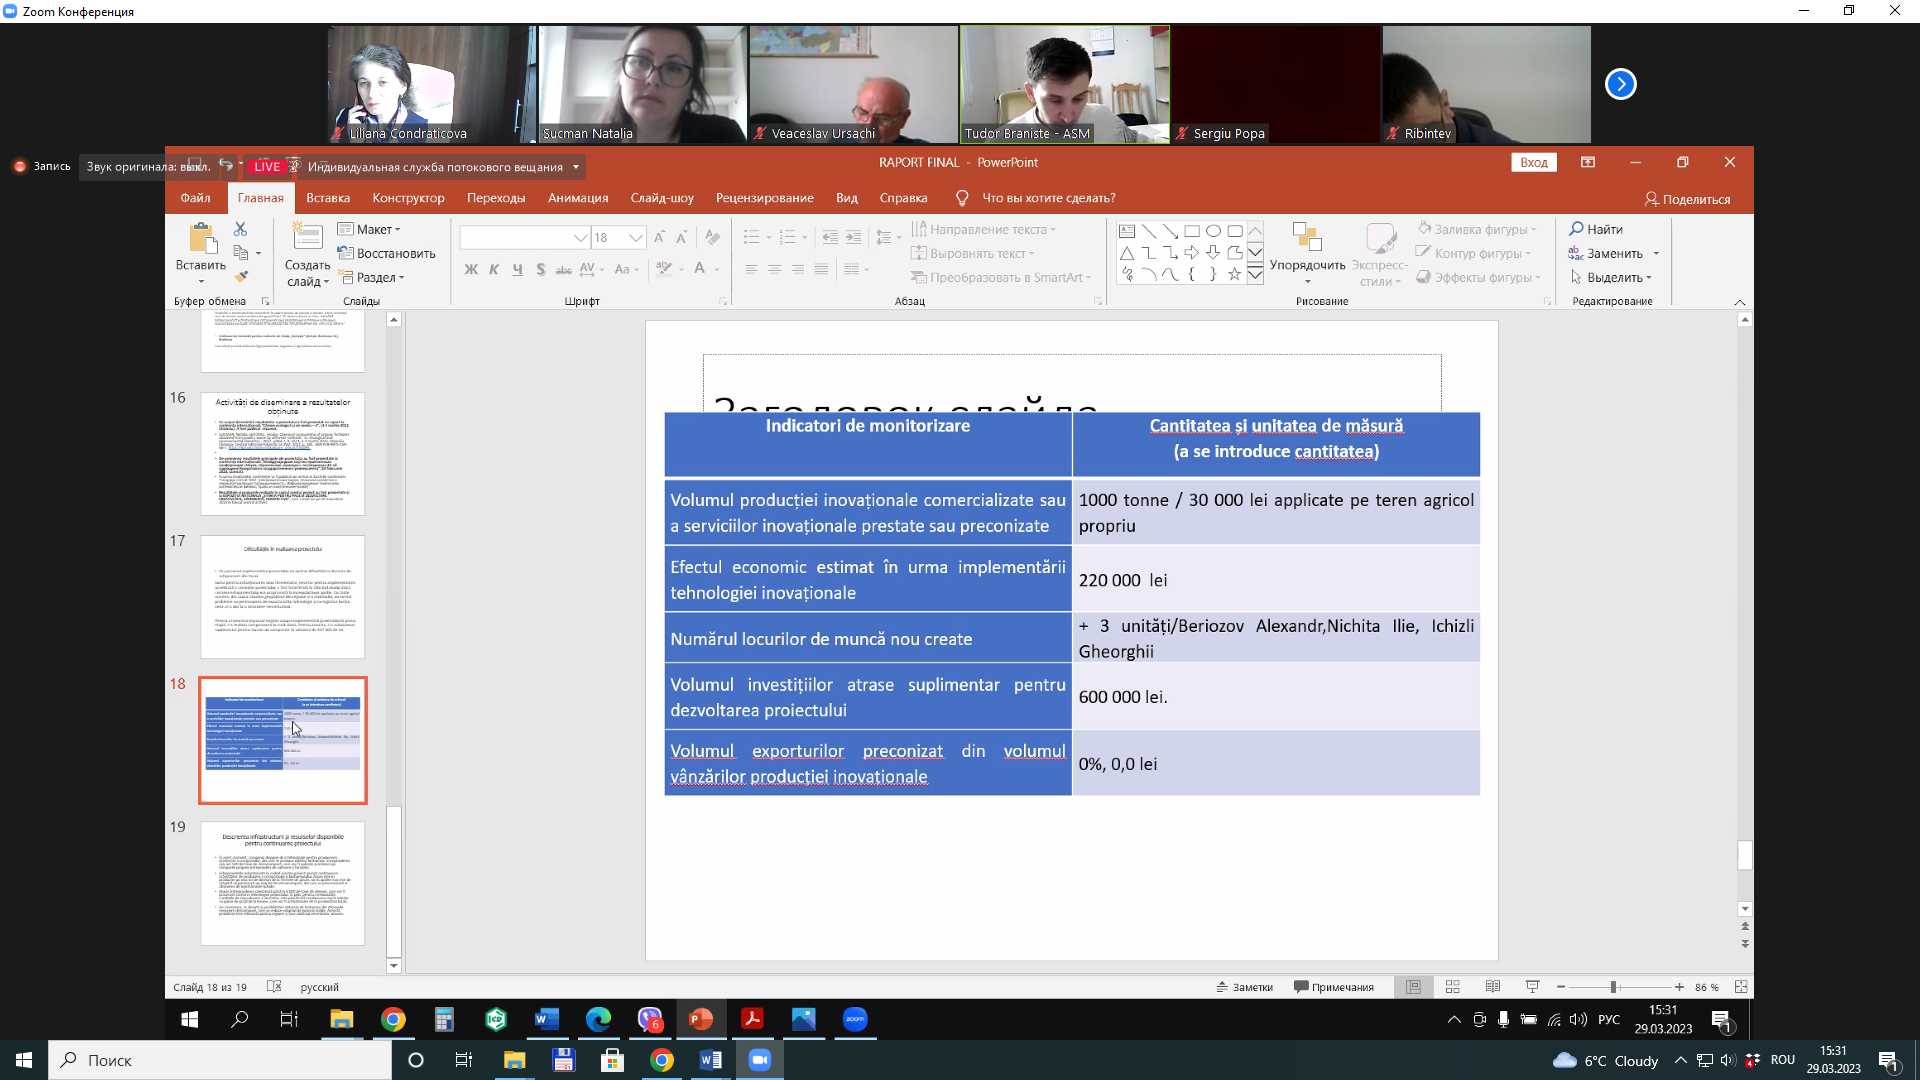Click the Format Painter brush icon

[241, 277]
